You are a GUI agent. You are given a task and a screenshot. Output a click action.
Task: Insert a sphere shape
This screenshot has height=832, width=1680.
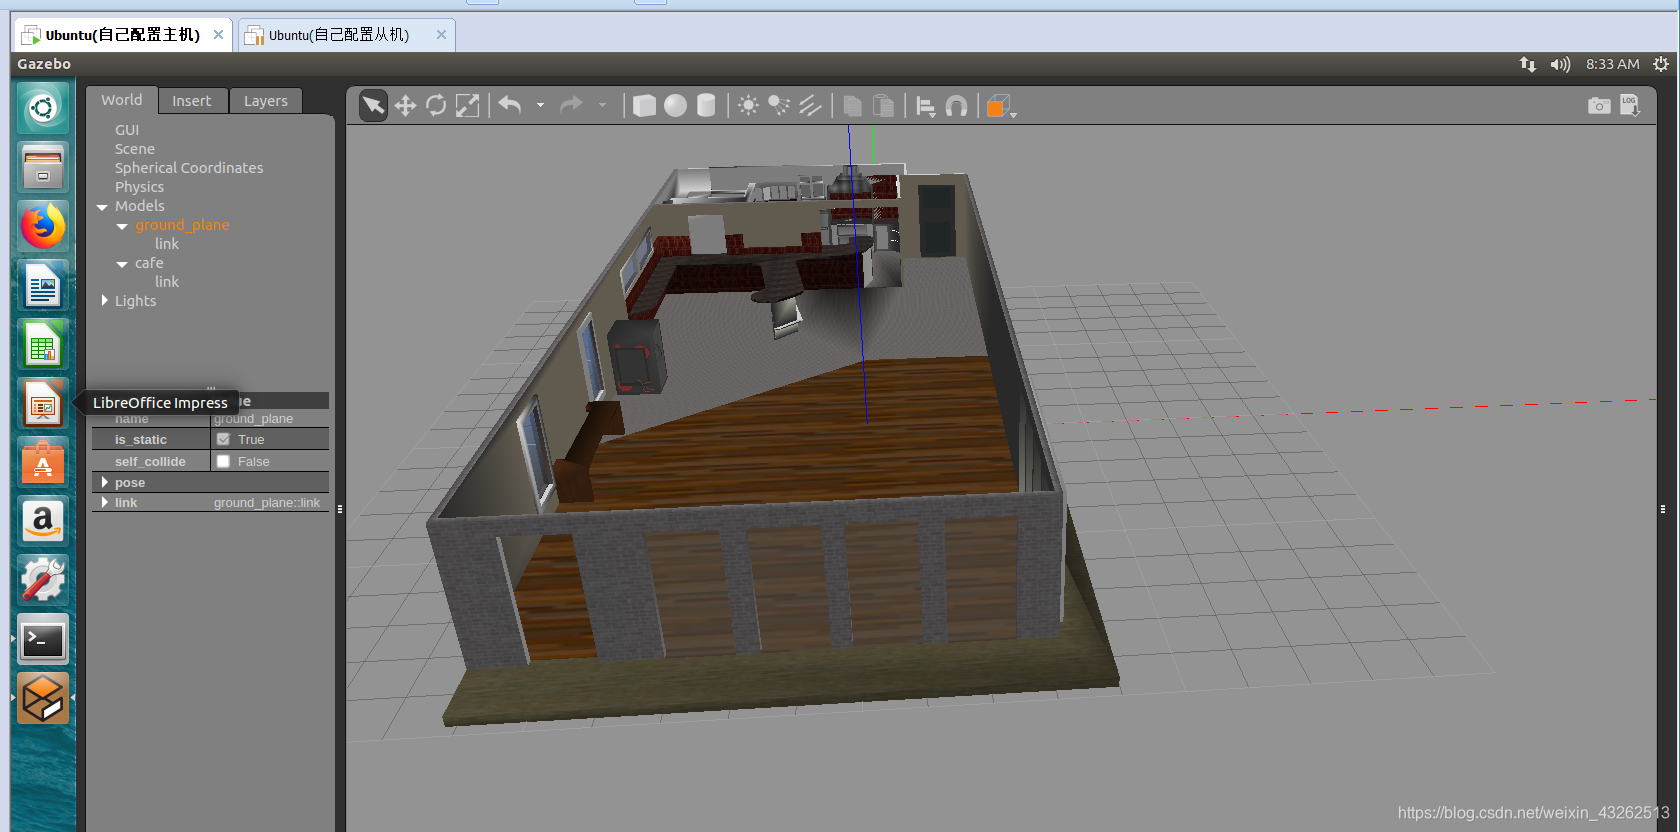pos(676,106)
